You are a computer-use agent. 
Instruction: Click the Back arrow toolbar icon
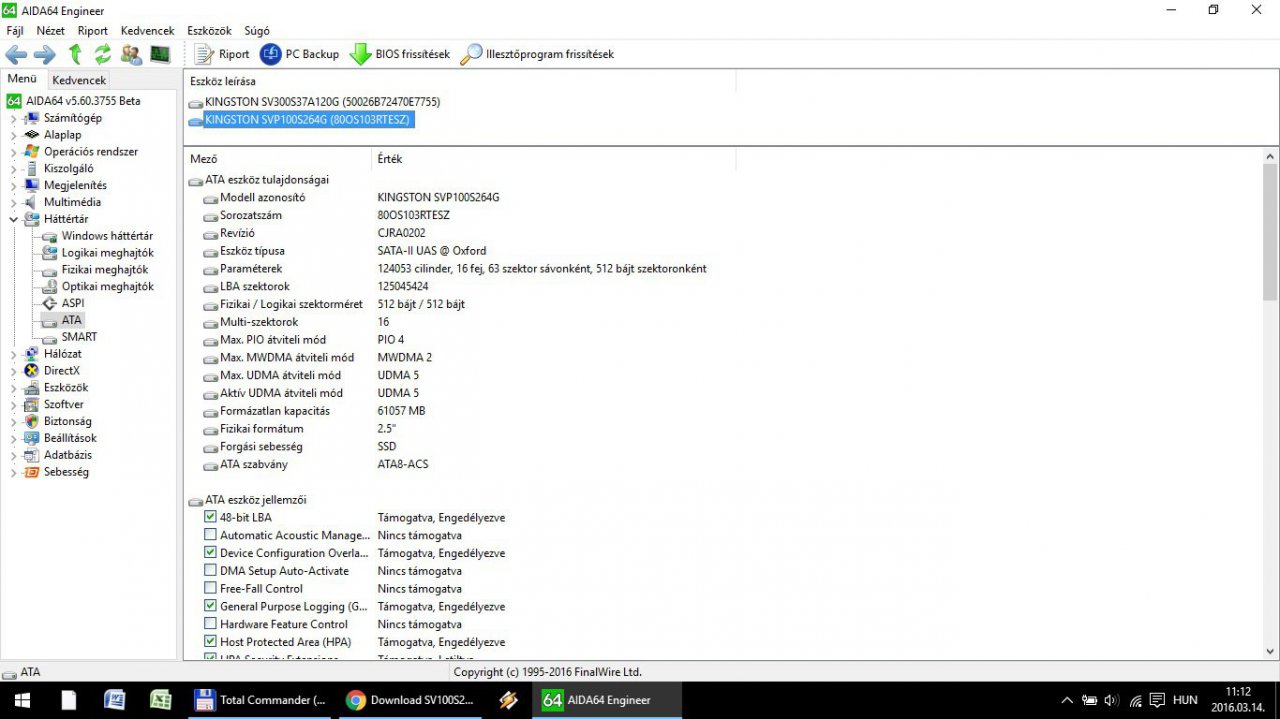tap(16, 54)
